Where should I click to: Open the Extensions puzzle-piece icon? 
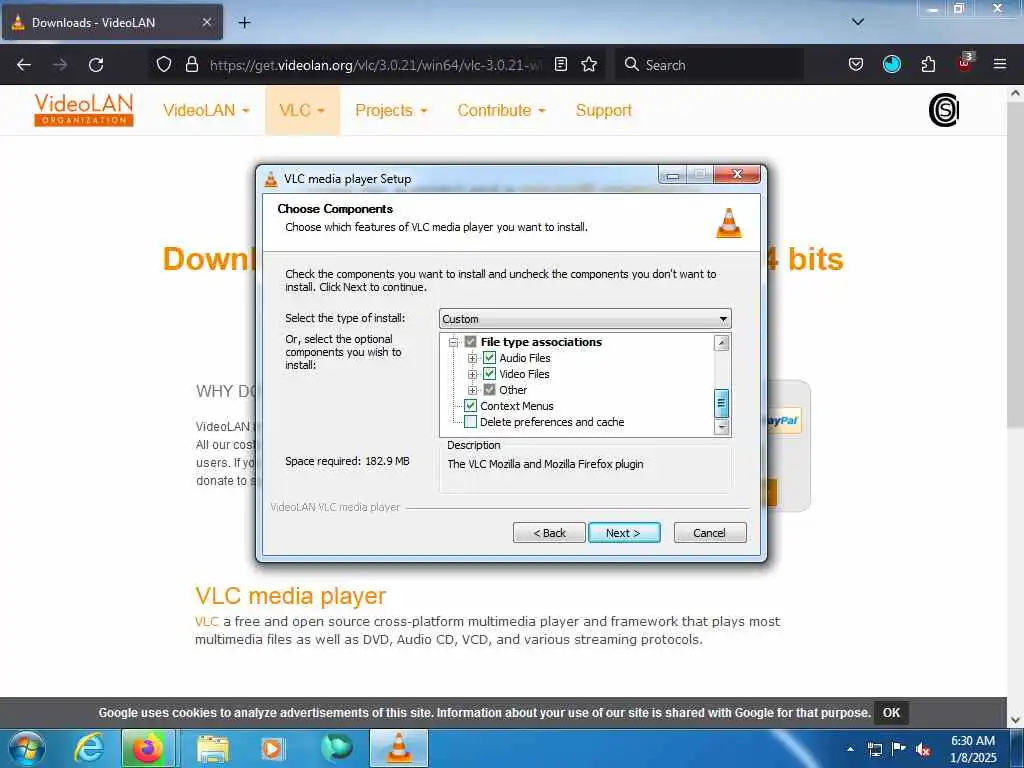(928, 64)
